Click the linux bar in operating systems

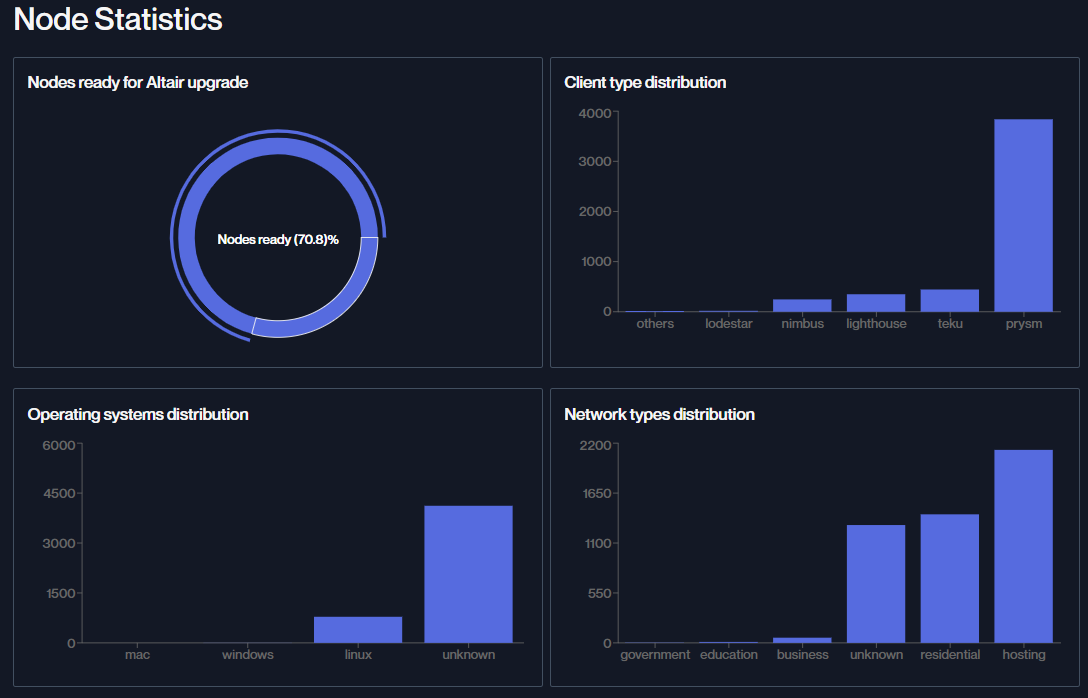358,629
